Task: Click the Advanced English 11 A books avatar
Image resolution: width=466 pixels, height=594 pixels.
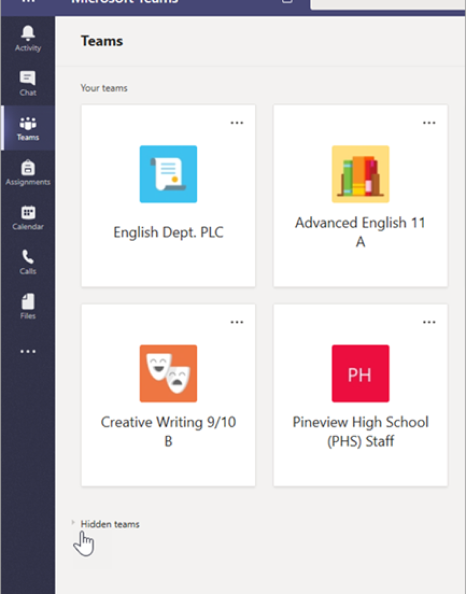Action: 360,174
